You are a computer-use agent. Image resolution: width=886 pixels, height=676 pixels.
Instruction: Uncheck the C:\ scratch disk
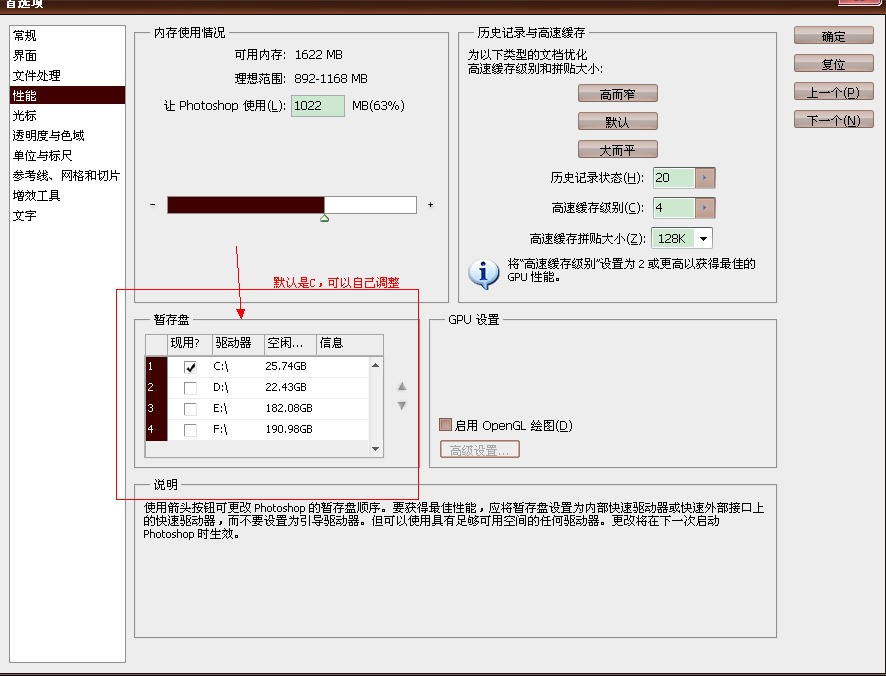pyautogui.click(x=189, y=366)
